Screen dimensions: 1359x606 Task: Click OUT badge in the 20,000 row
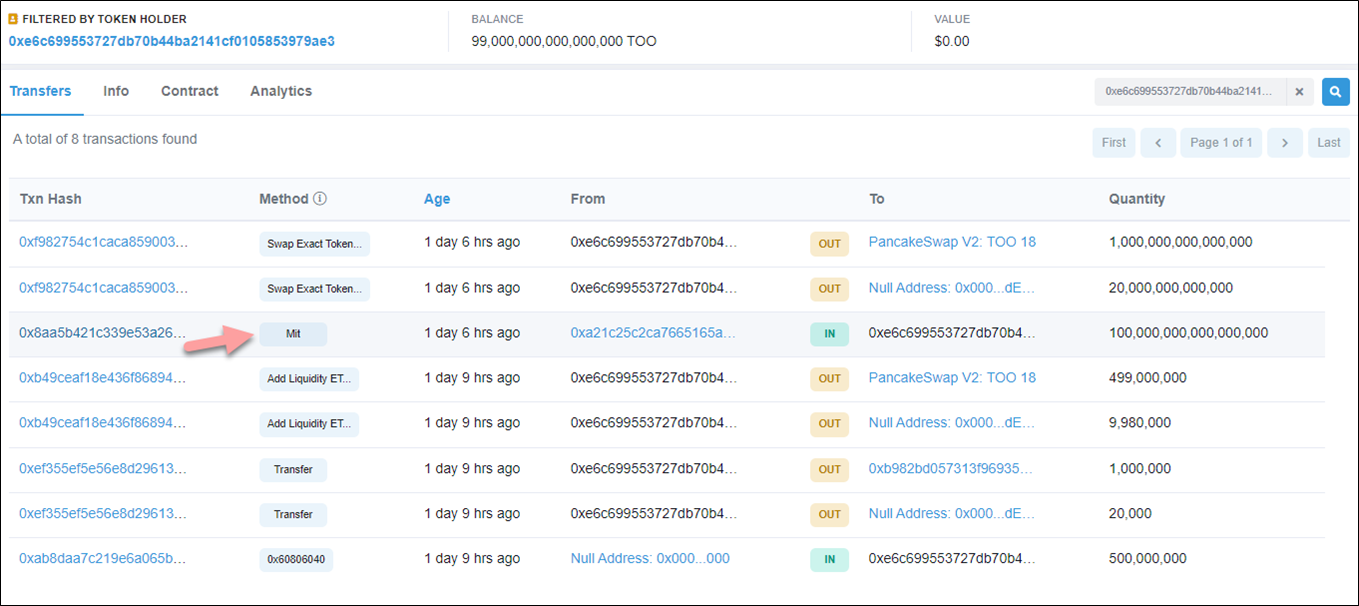(x=829, y=514)
